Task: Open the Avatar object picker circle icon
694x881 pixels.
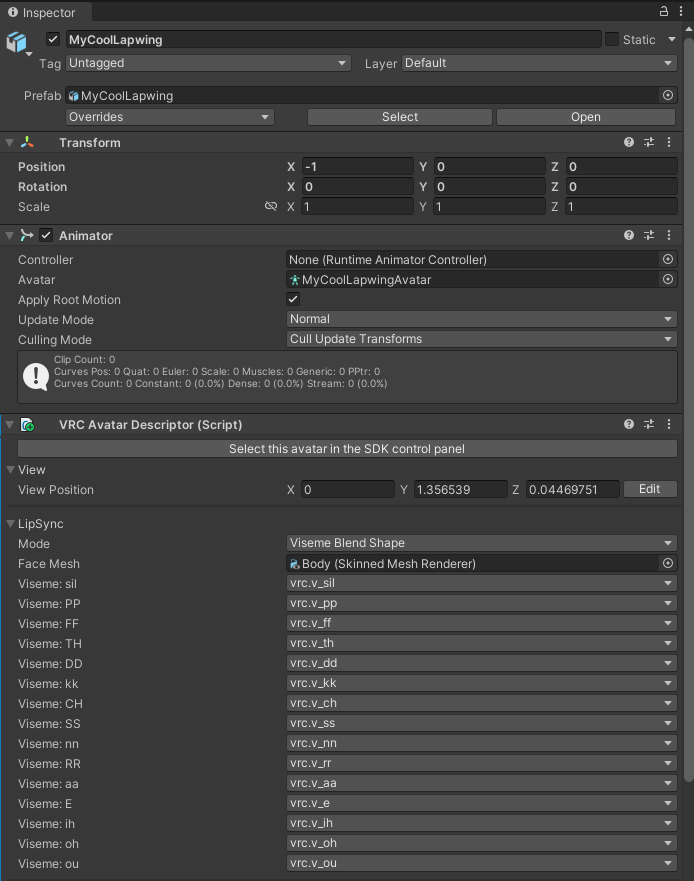Action: pos(667,280)
